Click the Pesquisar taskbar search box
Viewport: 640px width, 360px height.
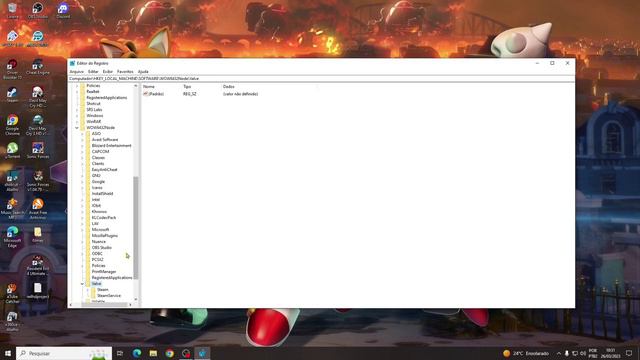click(64, 353)
